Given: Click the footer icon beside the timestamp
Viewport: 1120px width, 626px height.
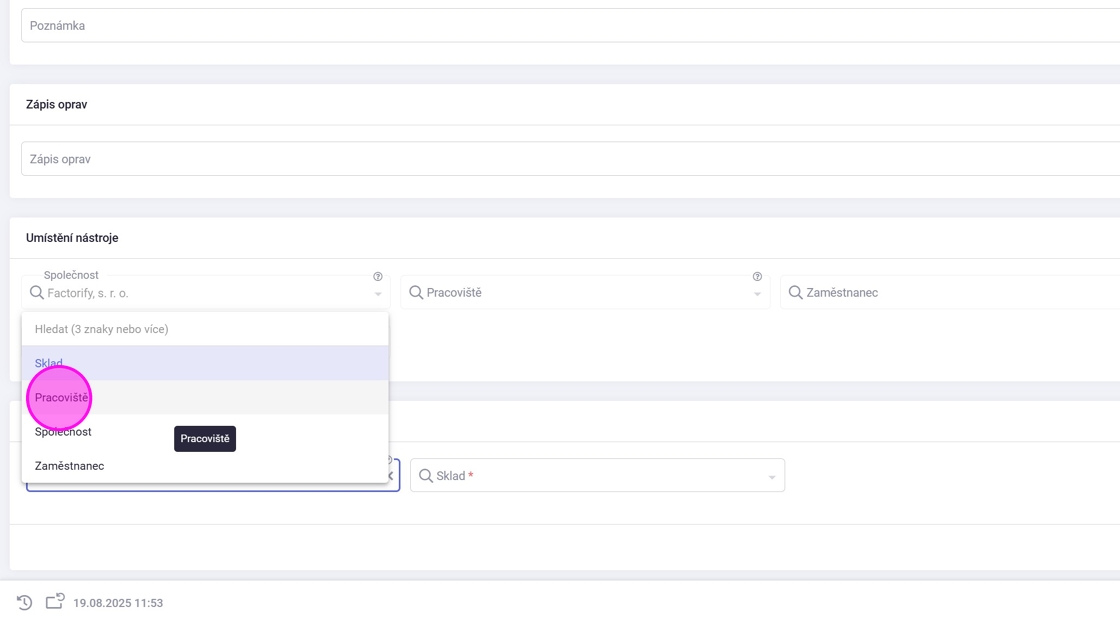Looking at the screenshot, I should click(55, 601).
